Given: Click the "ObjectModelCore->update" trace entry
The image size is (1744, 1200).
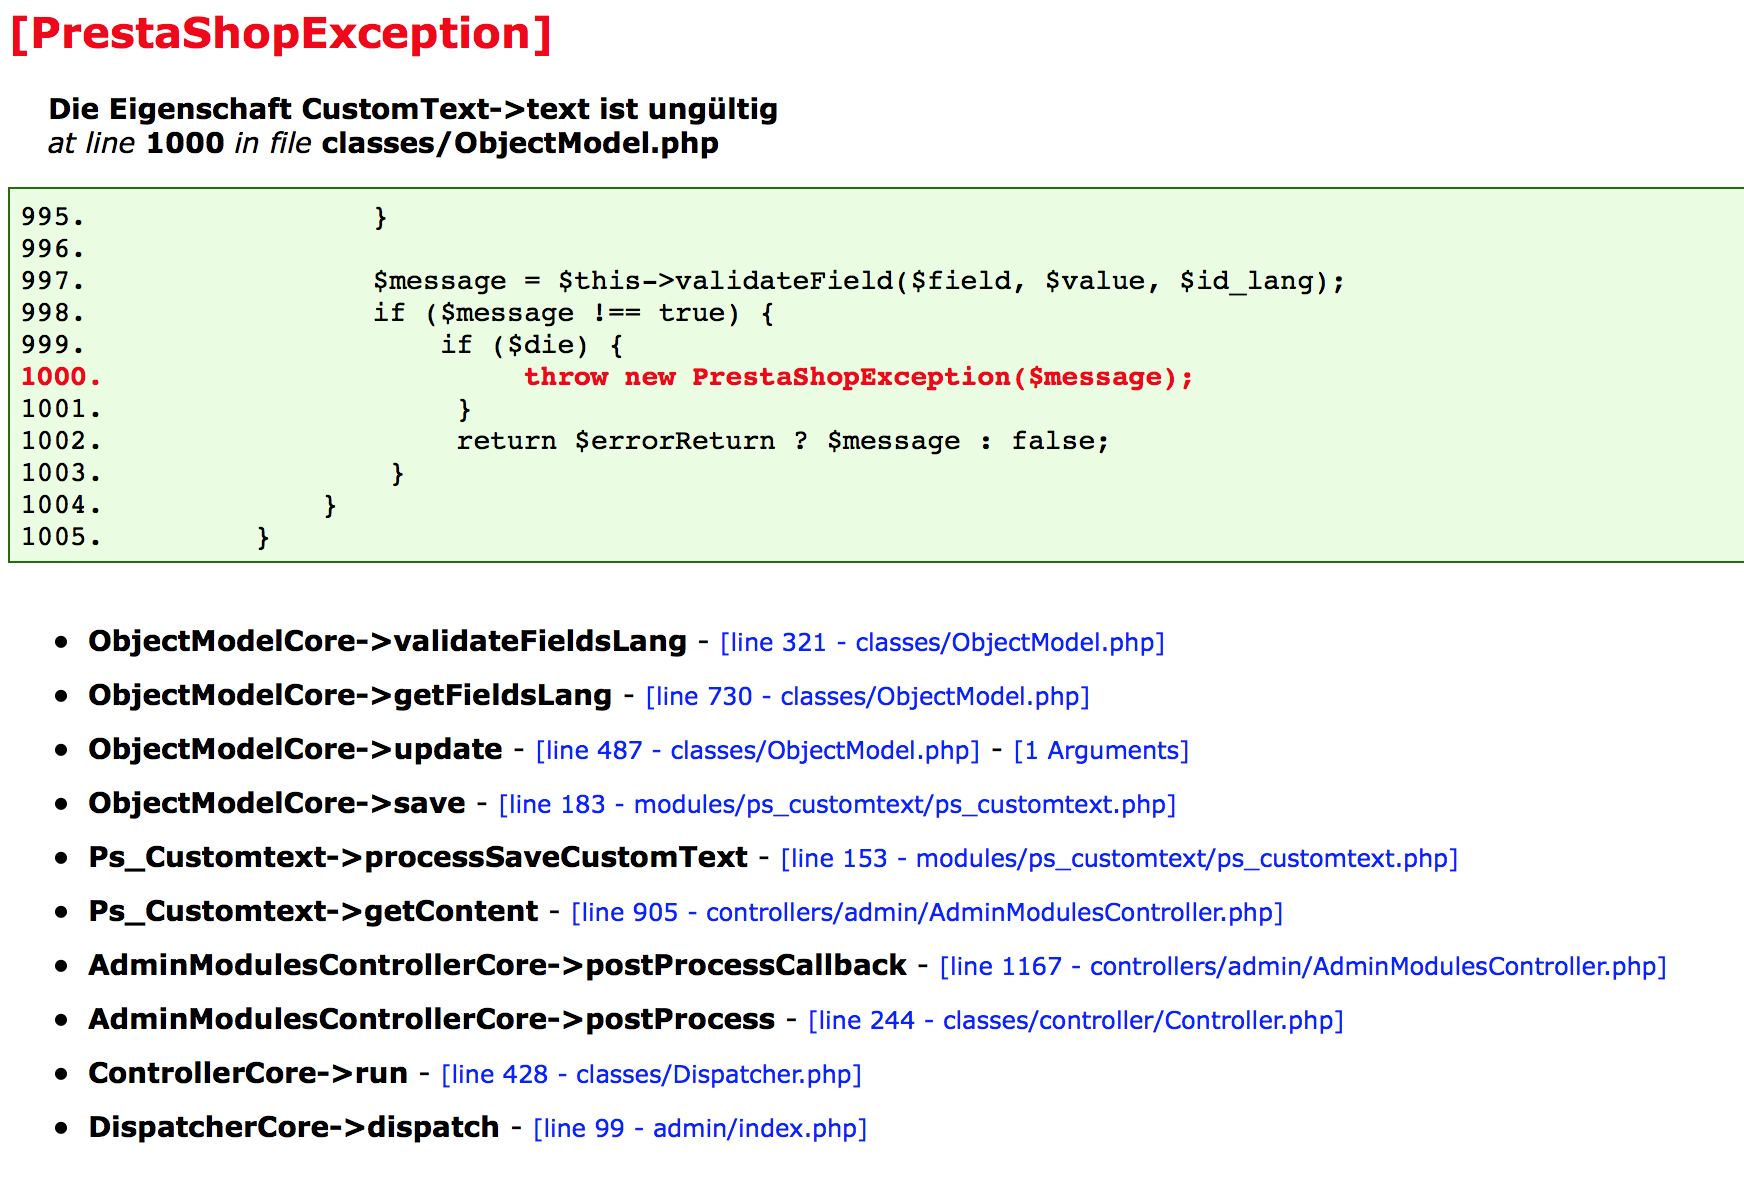Looking at the screenshot, I should [295, 749].
